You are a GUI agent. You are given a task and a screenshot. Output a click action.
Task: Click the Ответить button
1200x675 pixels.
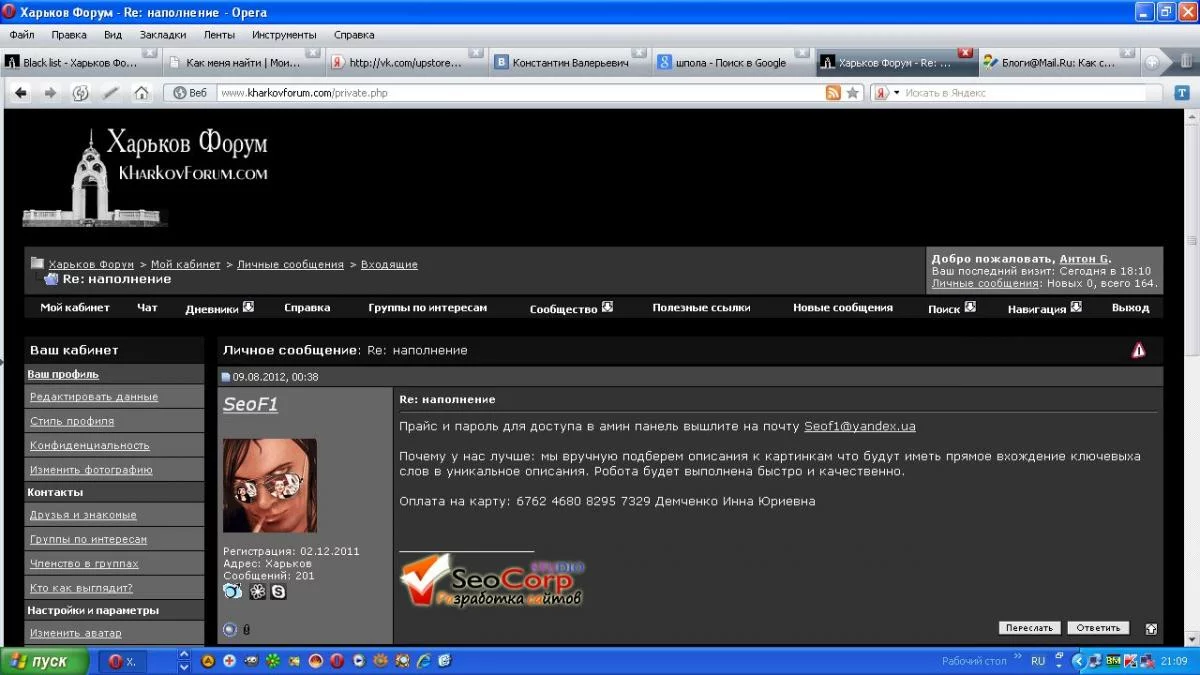pos(1098,628)
